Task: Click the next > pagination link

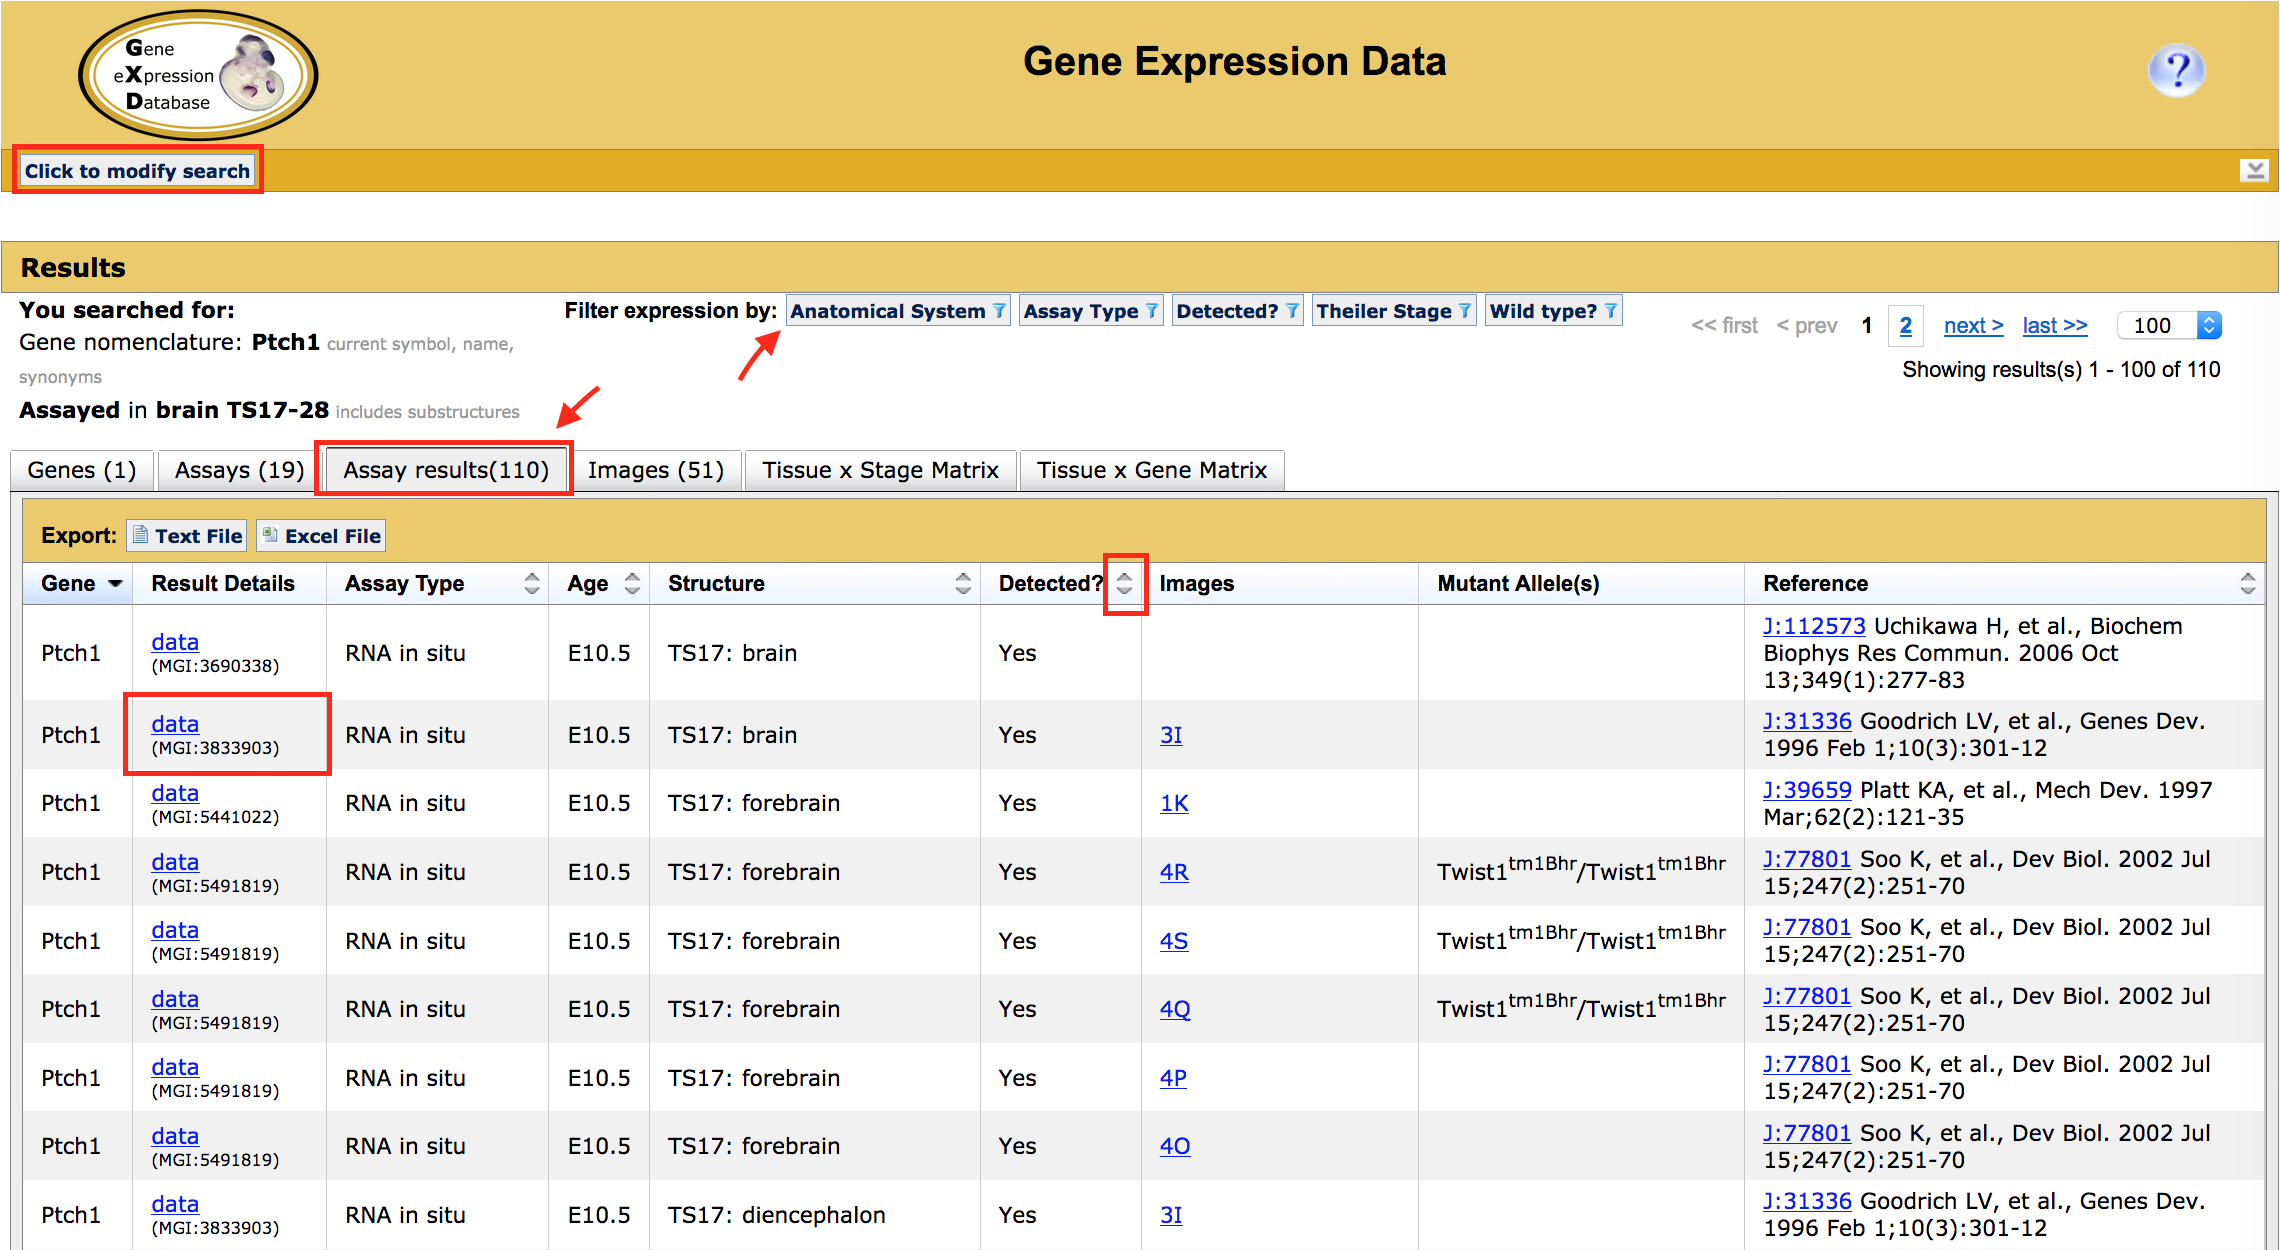Action: (x=1973, y=326)
